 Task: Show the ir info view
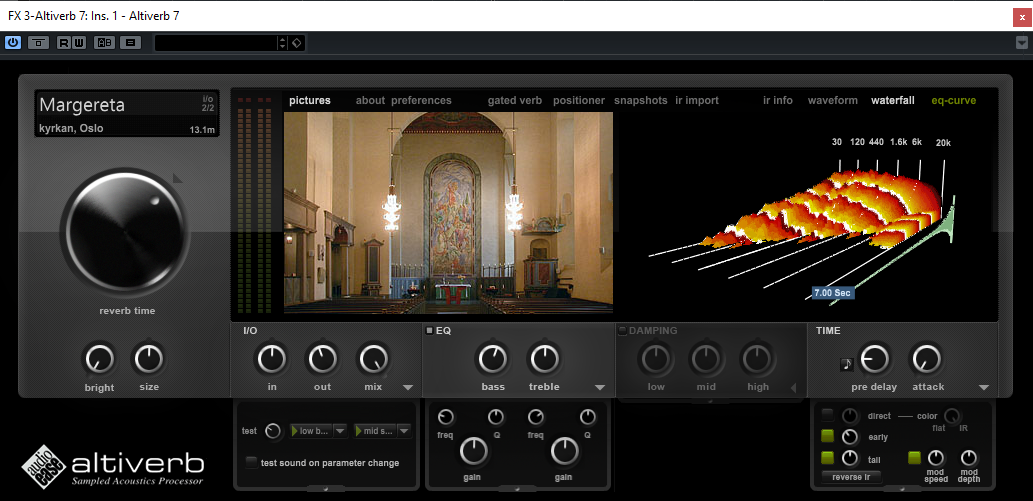coord(778,101)
